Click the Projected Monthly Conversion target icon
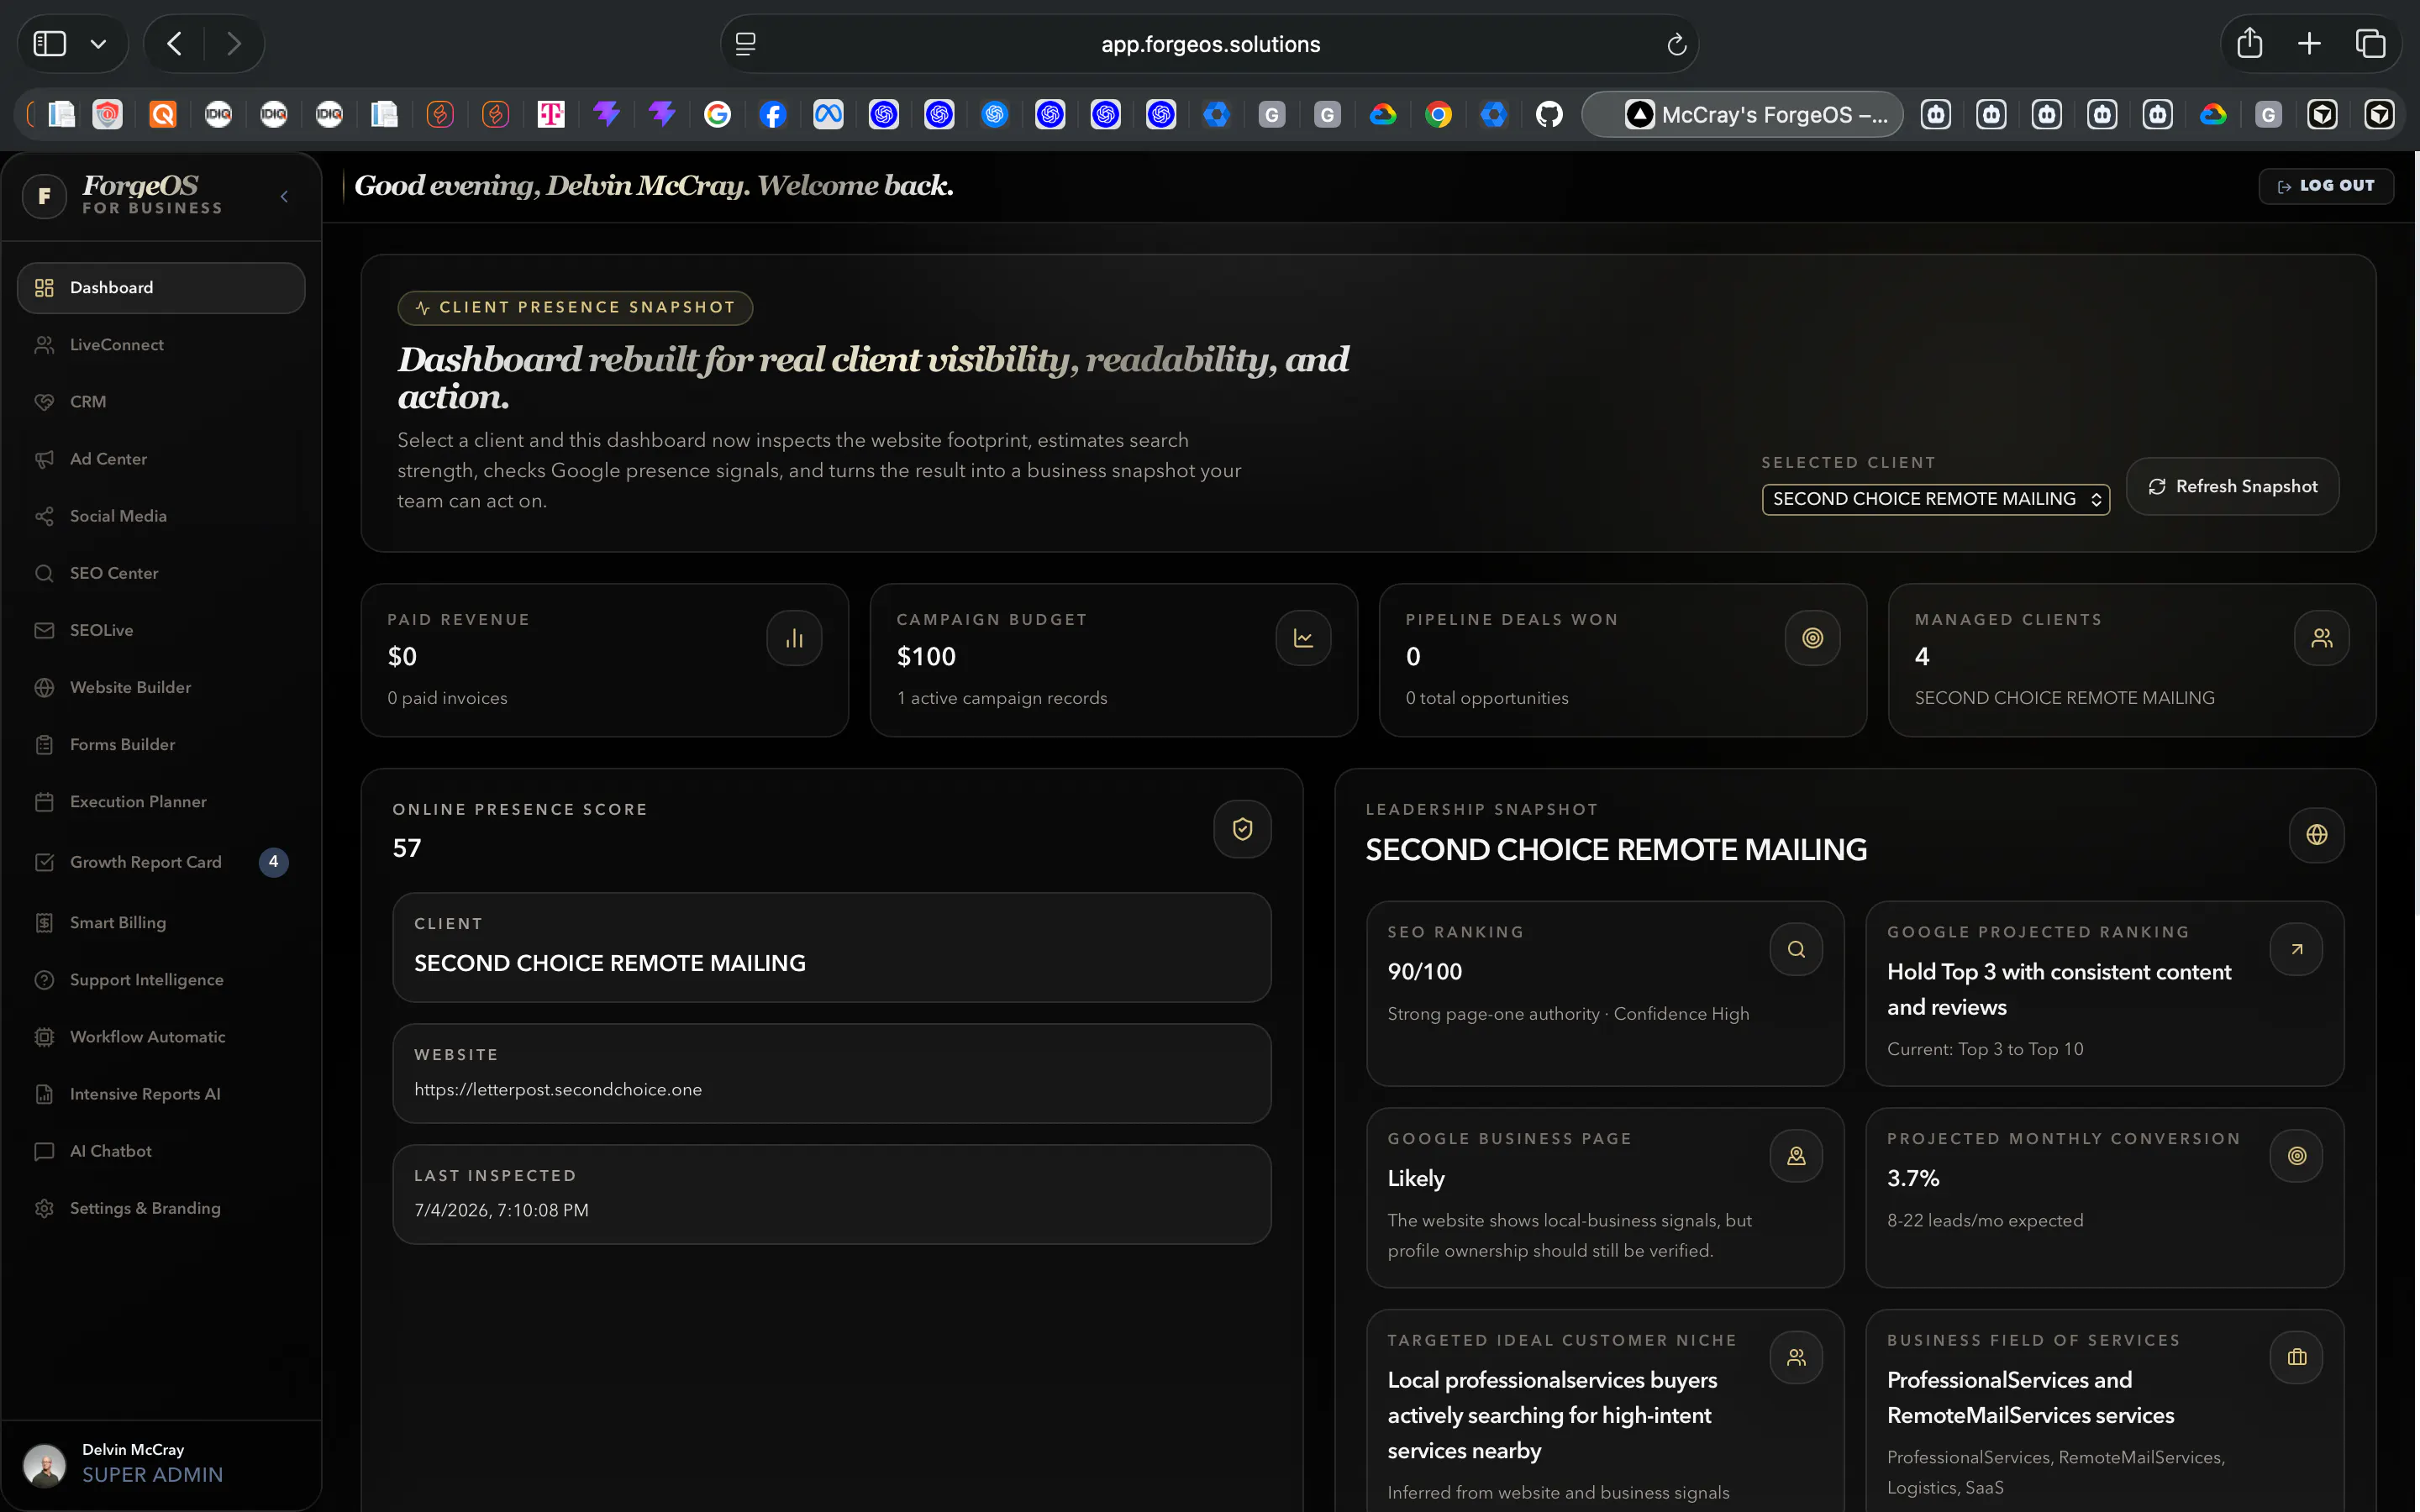The height and width of the screenshot is (1512, 2420). (x=2296, y=1156)
